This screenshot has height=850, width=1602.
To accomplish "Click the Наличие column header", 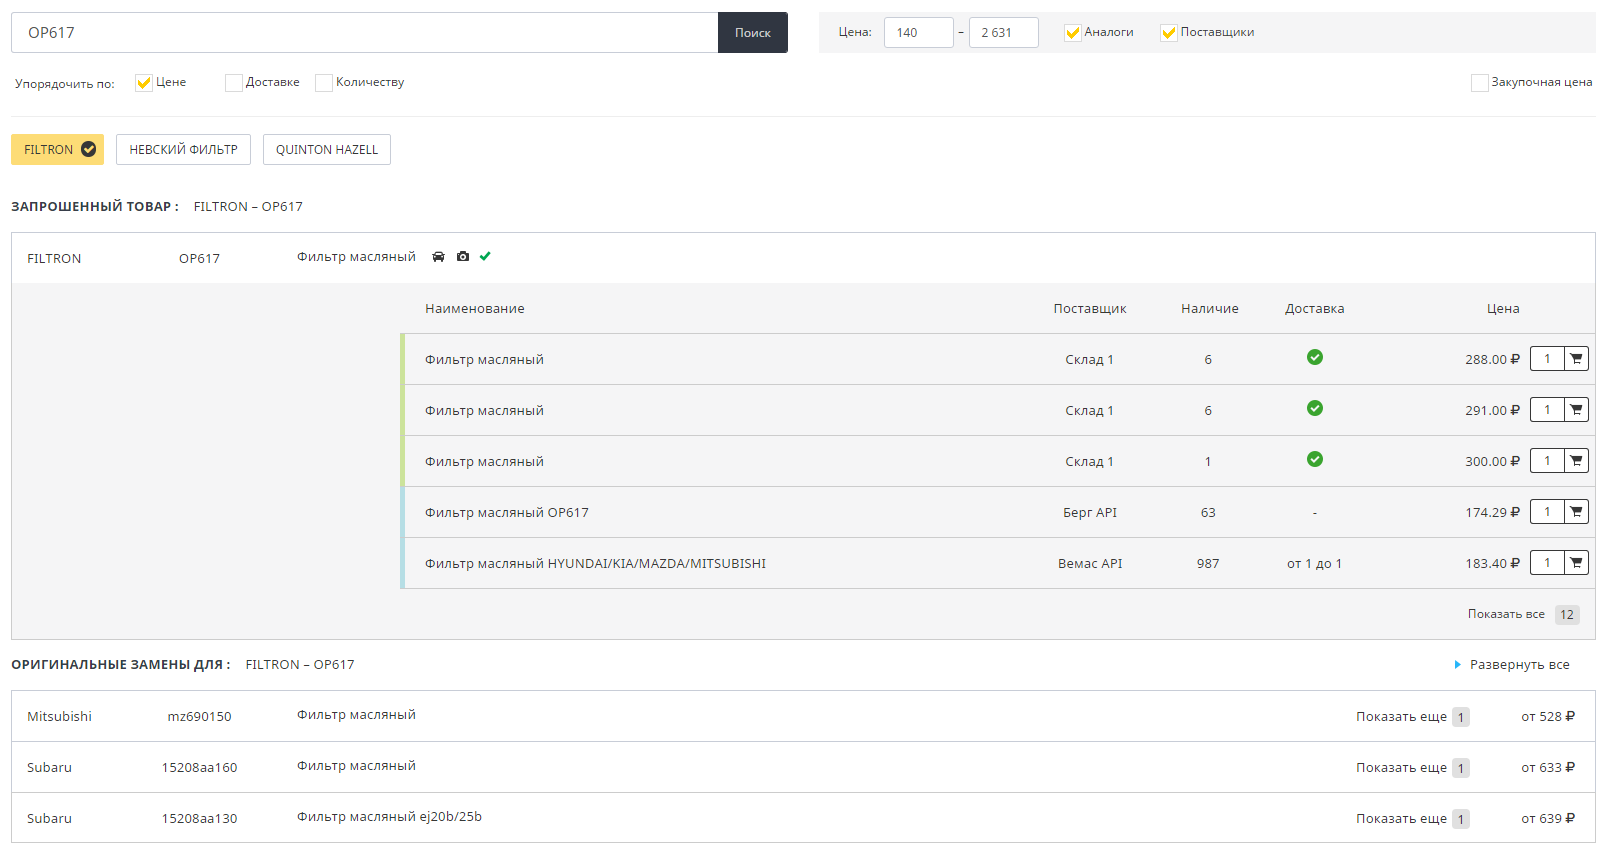I will [1210, 309].
